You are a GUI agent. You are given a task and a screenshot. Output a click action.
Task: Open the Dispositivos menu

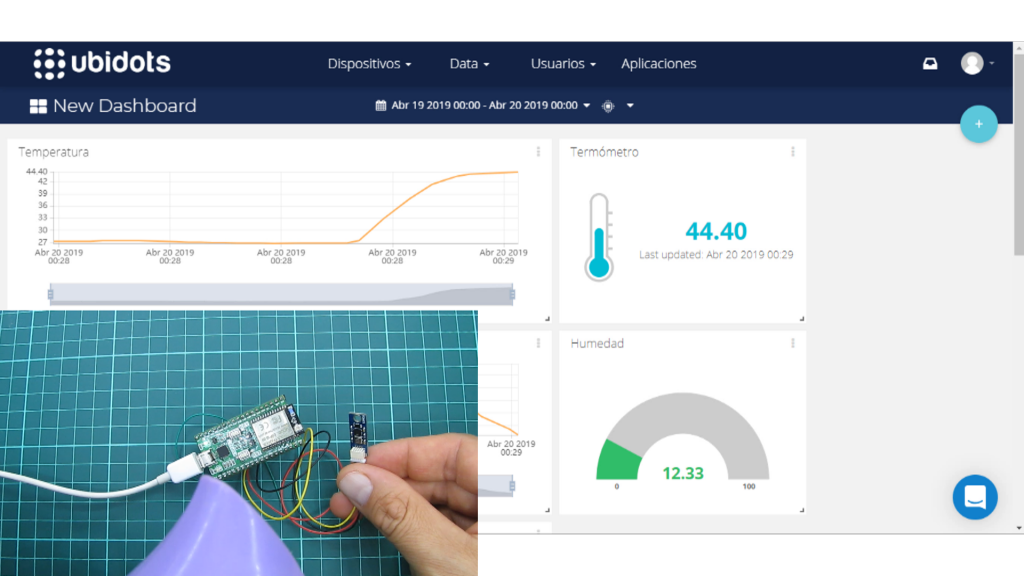pos(369,64)
